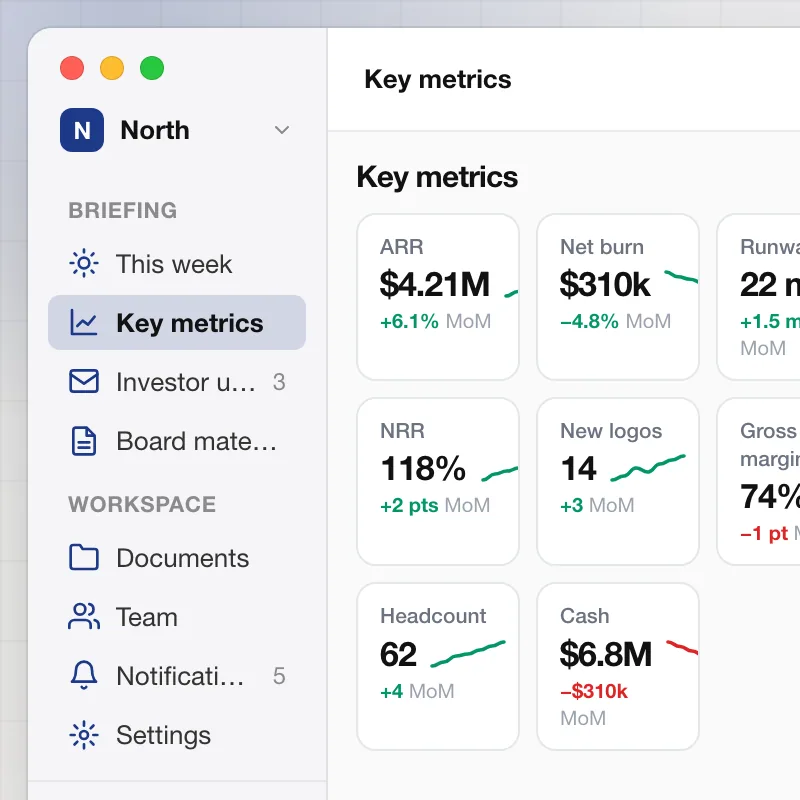
Task: Open Settings from the sidebar
Action: 177,735
